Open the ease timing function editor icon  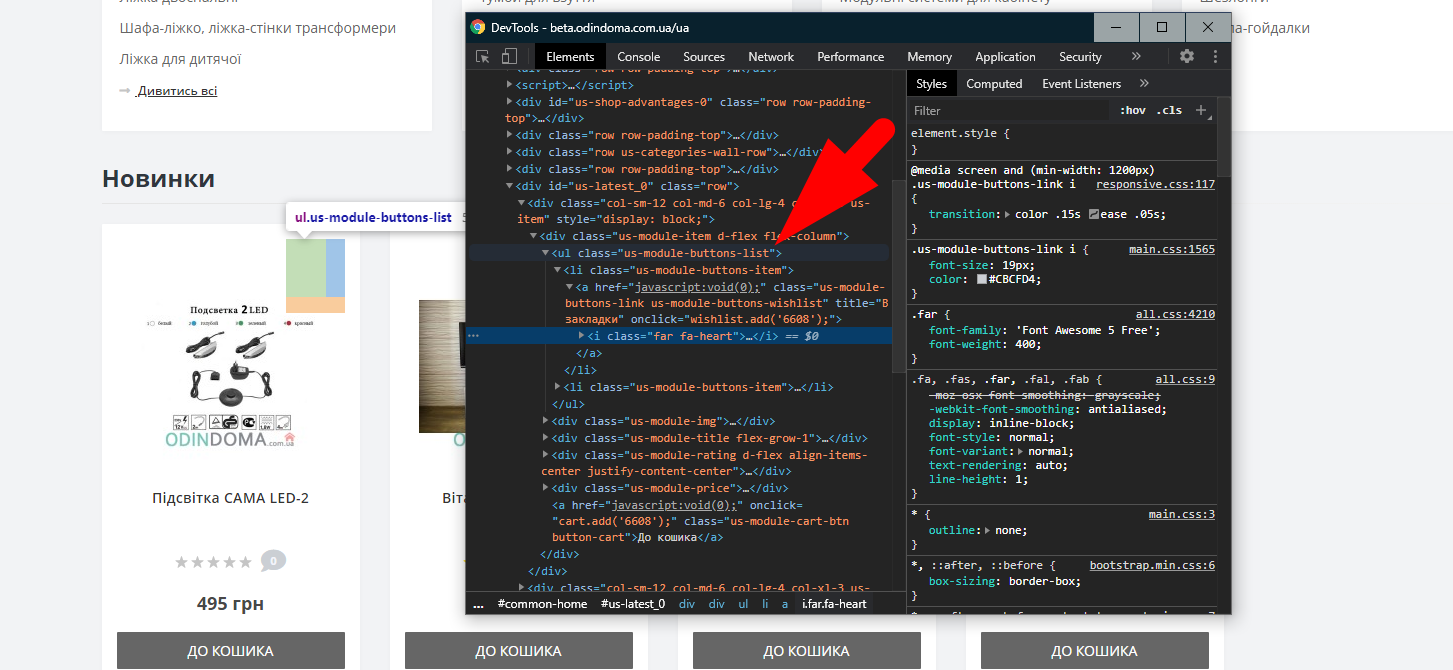point(1094,214)
